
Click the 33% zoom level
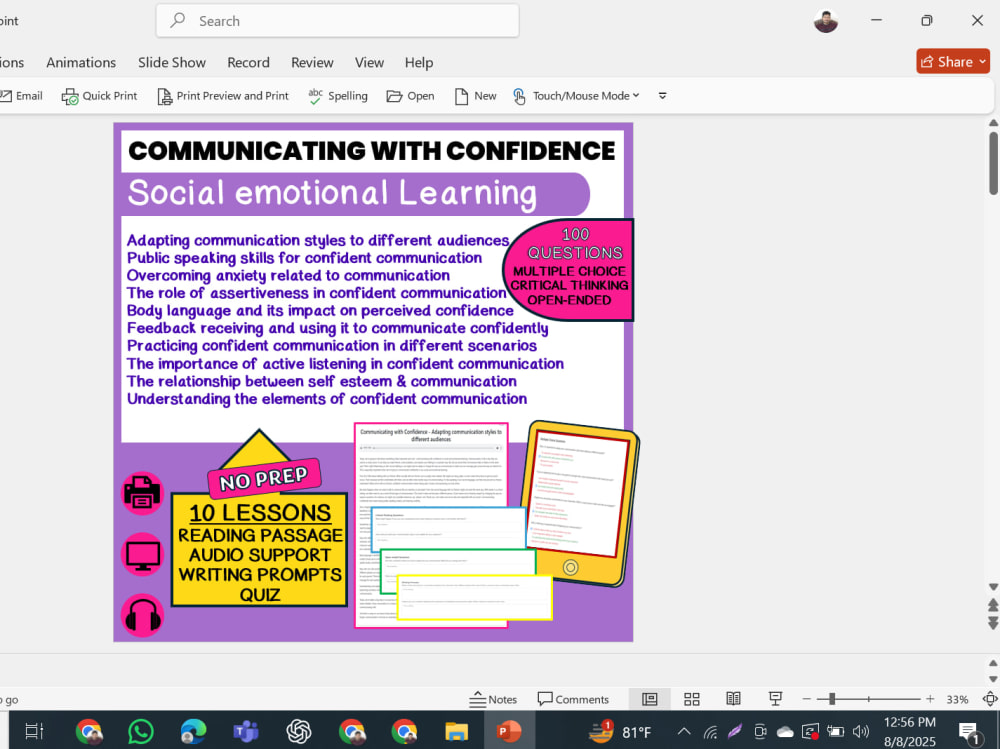tap(957, 699)
